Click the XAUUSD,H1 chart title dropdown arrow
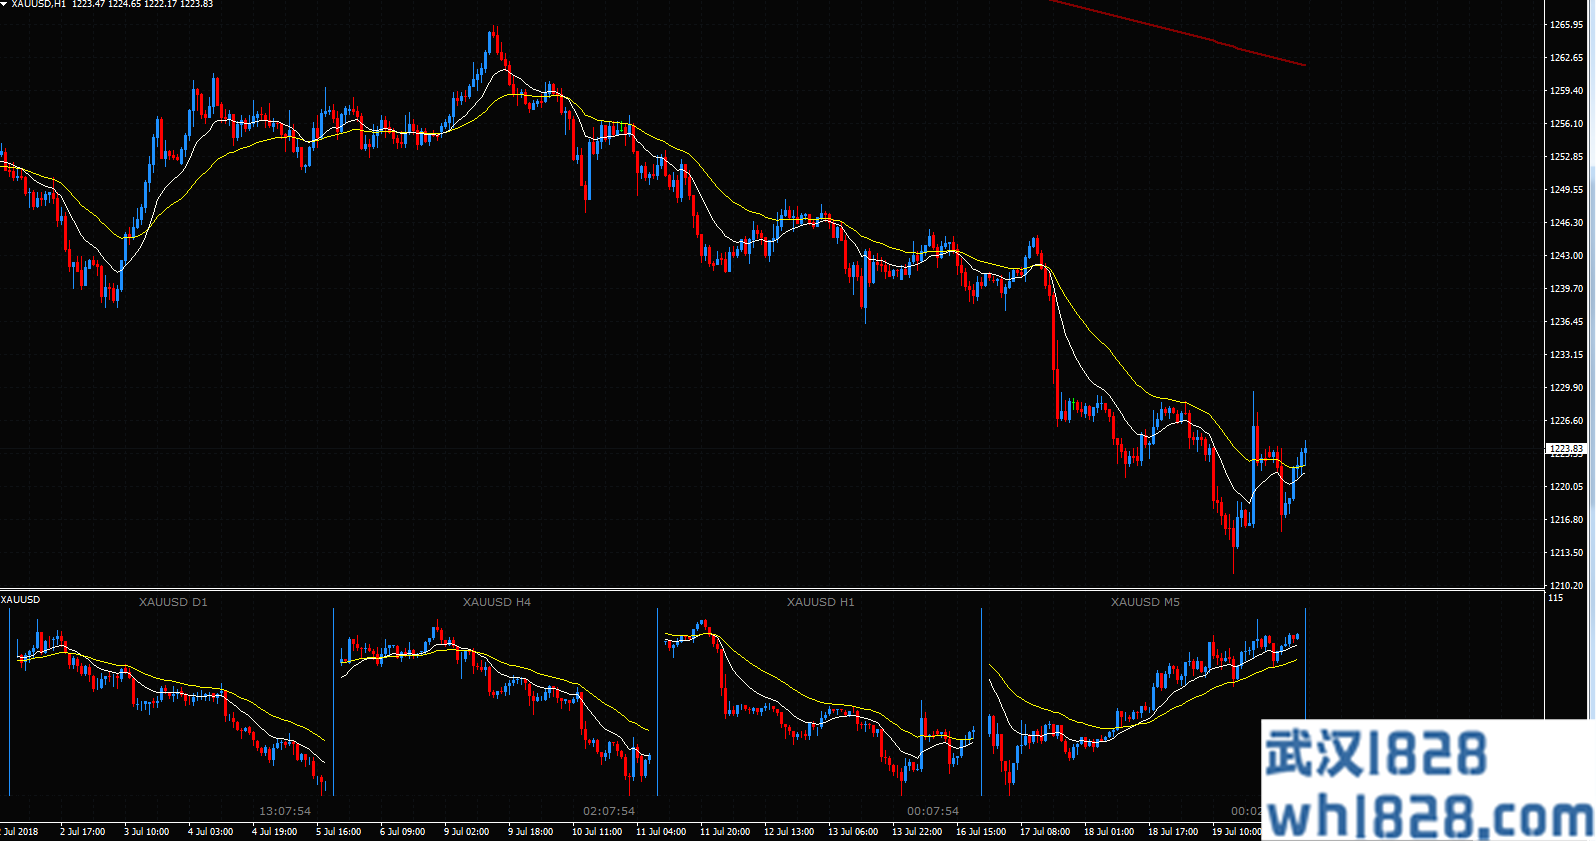 pyautogui.click(x=5, y=4)
